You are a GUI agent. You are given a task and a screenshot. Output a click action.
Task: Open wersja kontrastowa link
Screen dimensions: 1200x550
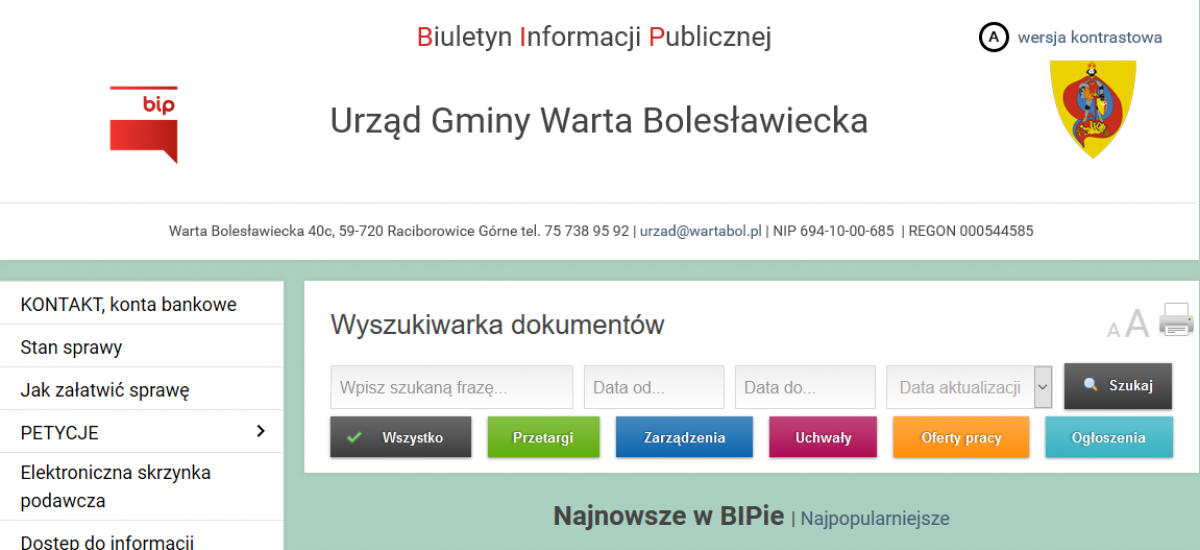click(x=1089, y=38)
